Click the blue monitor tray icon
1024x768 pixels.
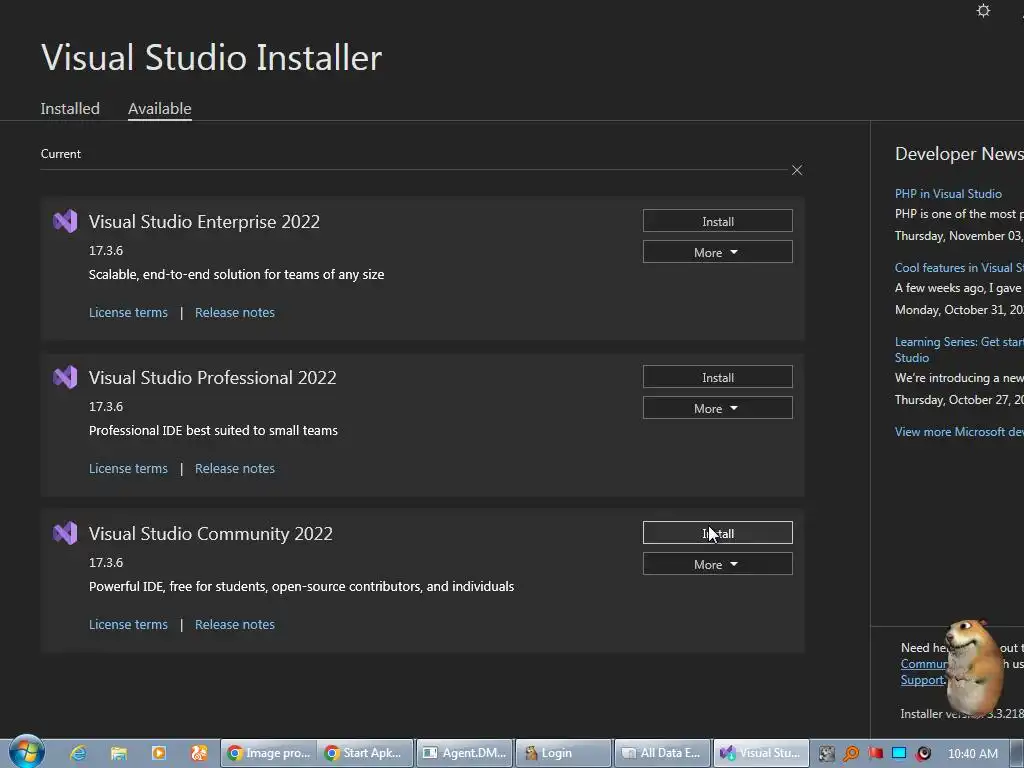tap(899, 753)
